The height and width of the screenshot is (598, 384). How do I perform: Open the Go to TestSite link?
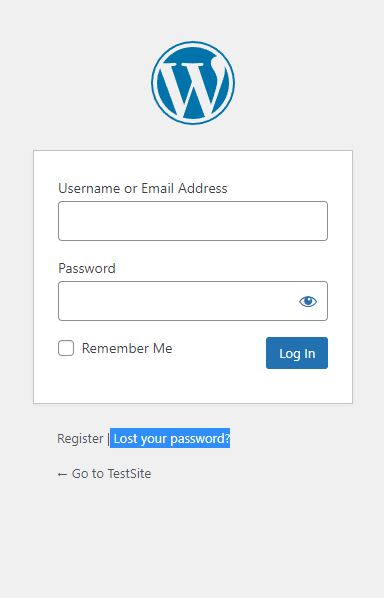(x=104, y=474)
